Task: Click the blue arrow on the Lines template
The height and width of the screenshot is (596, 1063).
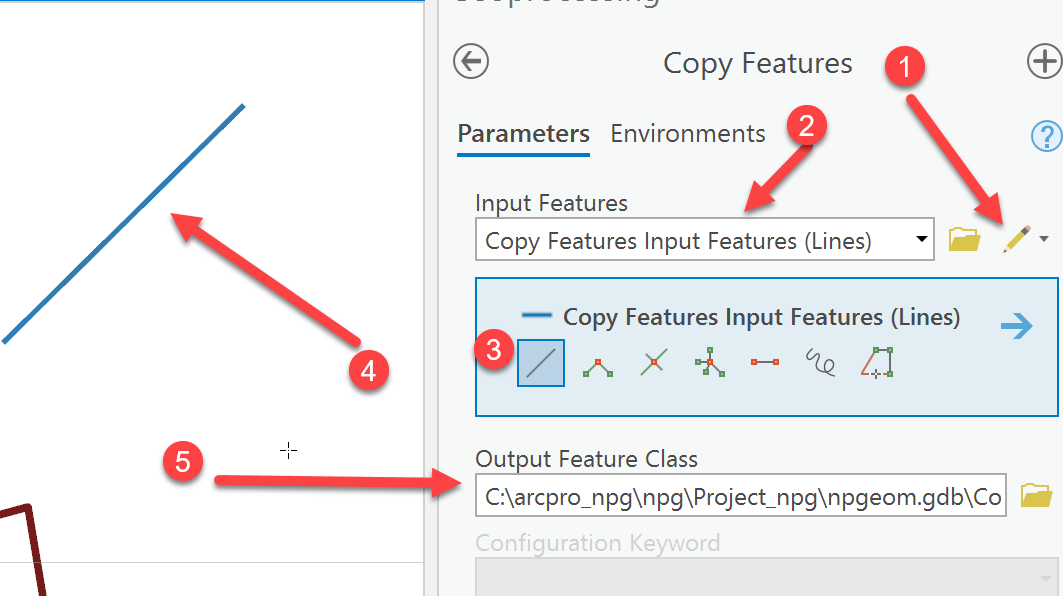Action: (x=1016, y=326)
